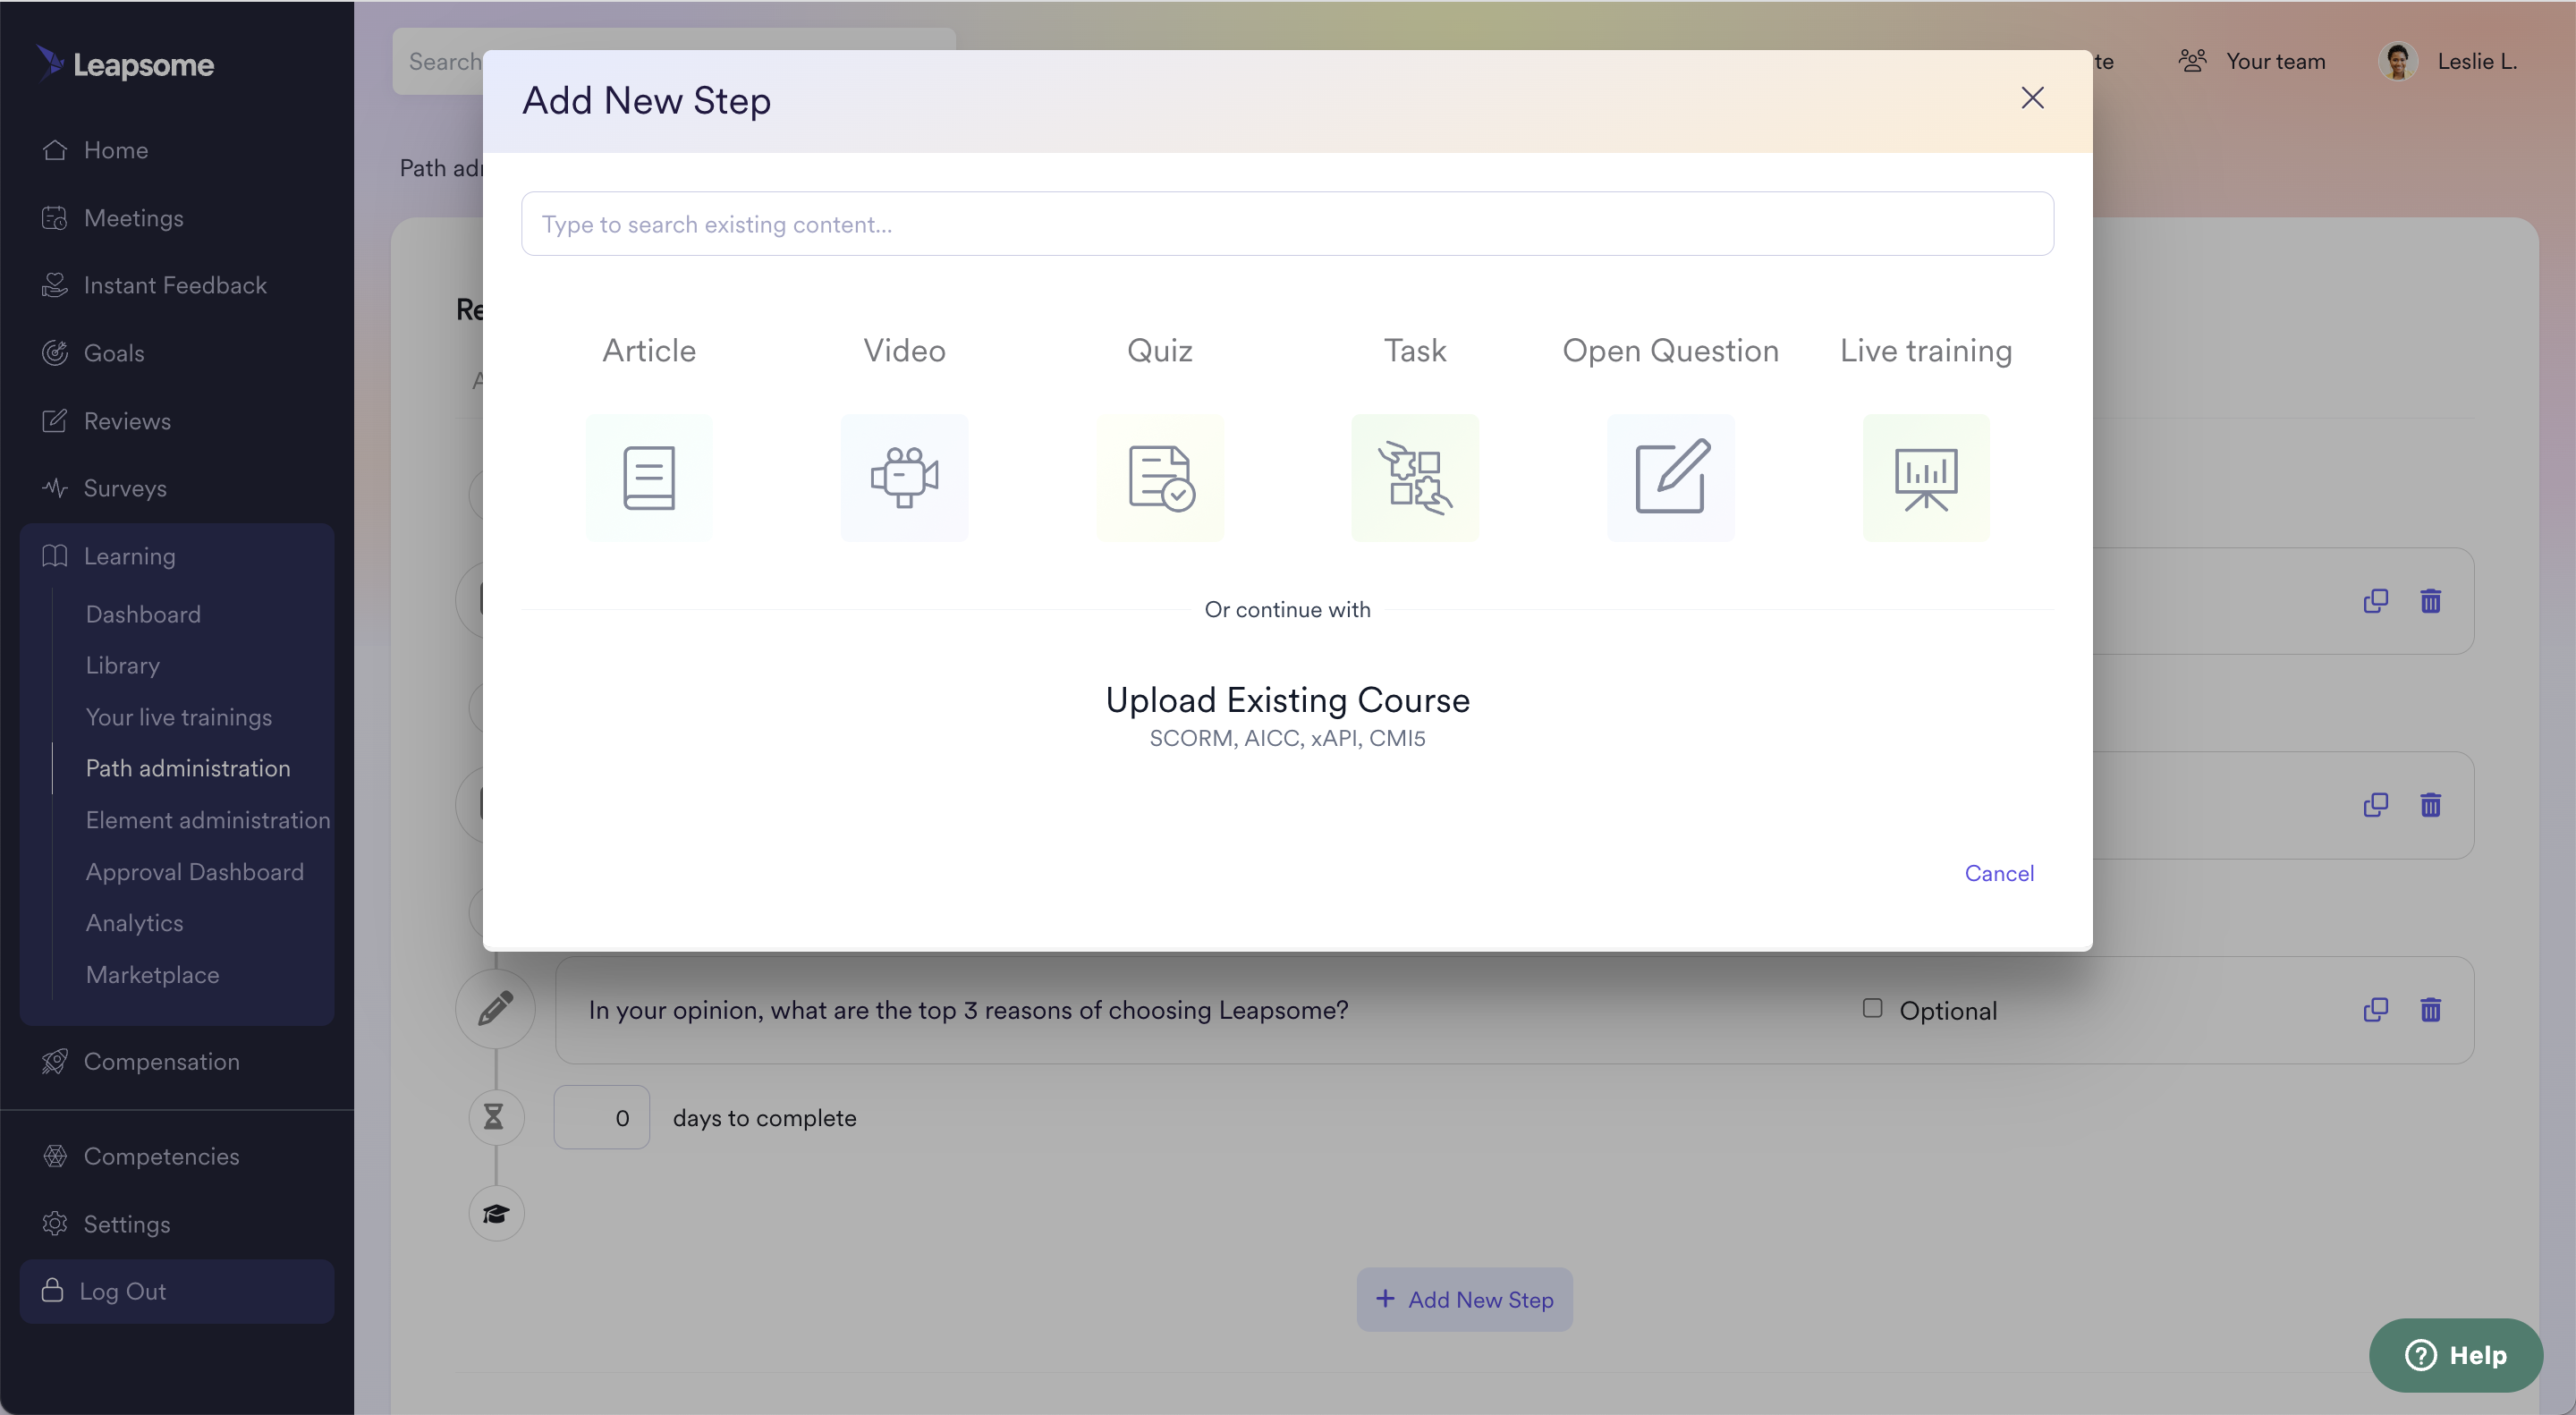Open the Marketplace
Image resolution: width=2576 pixels, height=1415 pixels.
152,975
